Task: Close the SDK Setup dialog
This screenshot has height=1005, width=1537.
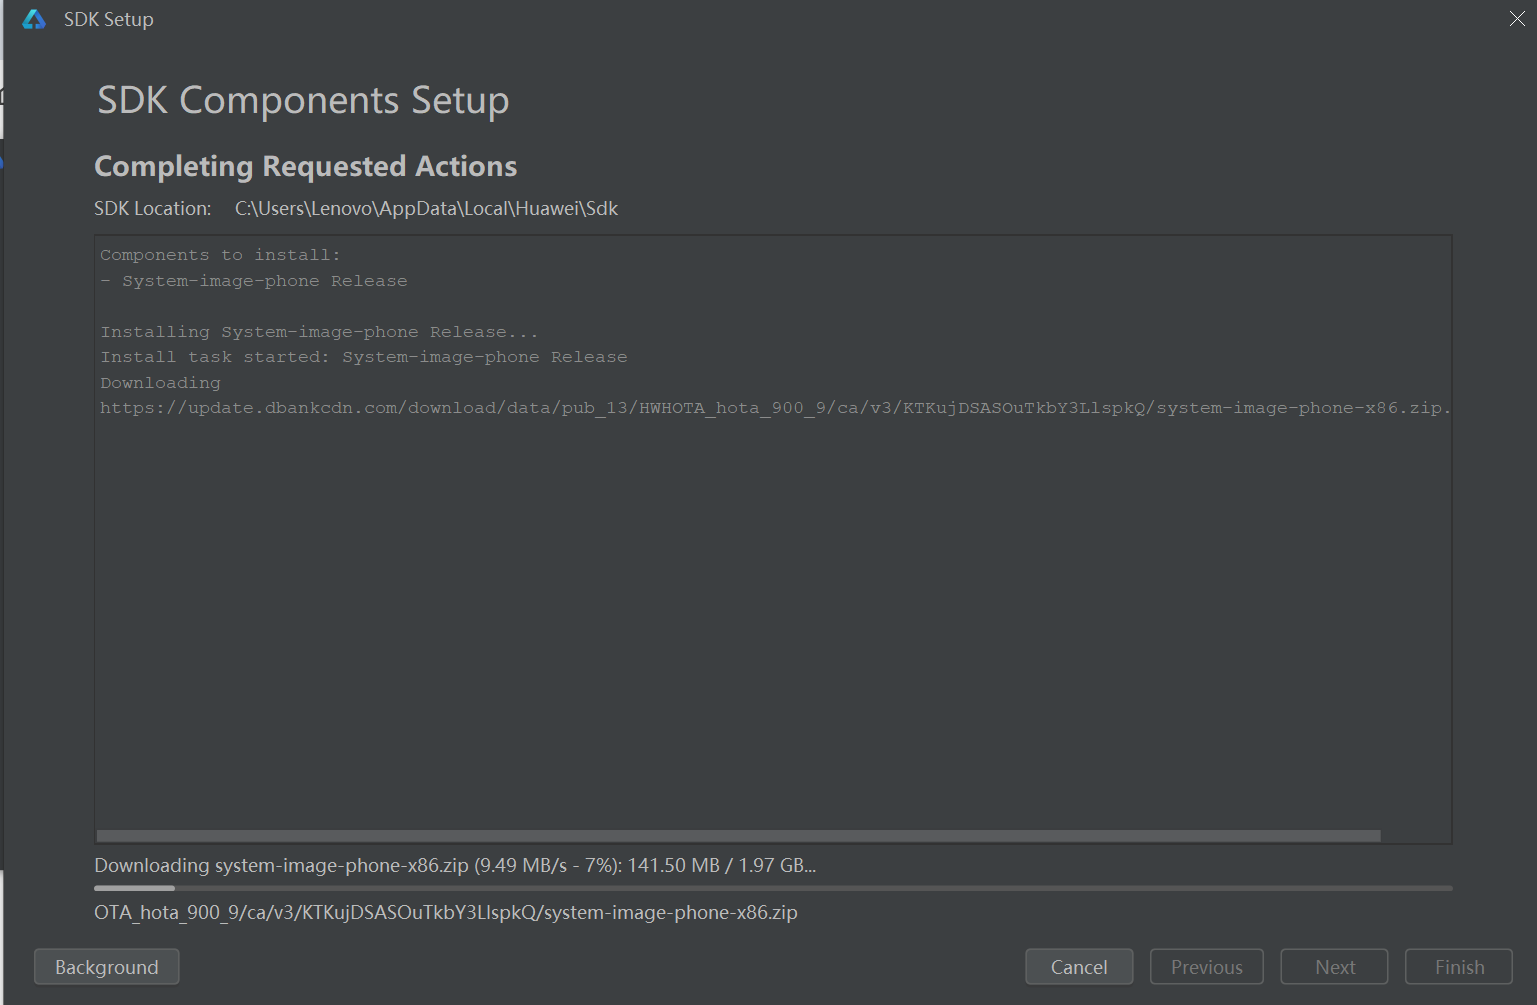Action: 1517,19
